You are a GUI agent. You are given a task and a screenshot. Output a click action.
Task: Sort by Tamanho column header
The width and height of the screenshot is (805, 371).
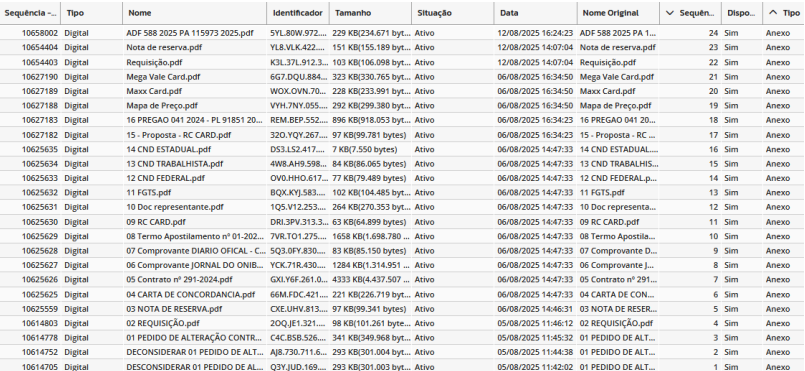click(x=371, y=13)
